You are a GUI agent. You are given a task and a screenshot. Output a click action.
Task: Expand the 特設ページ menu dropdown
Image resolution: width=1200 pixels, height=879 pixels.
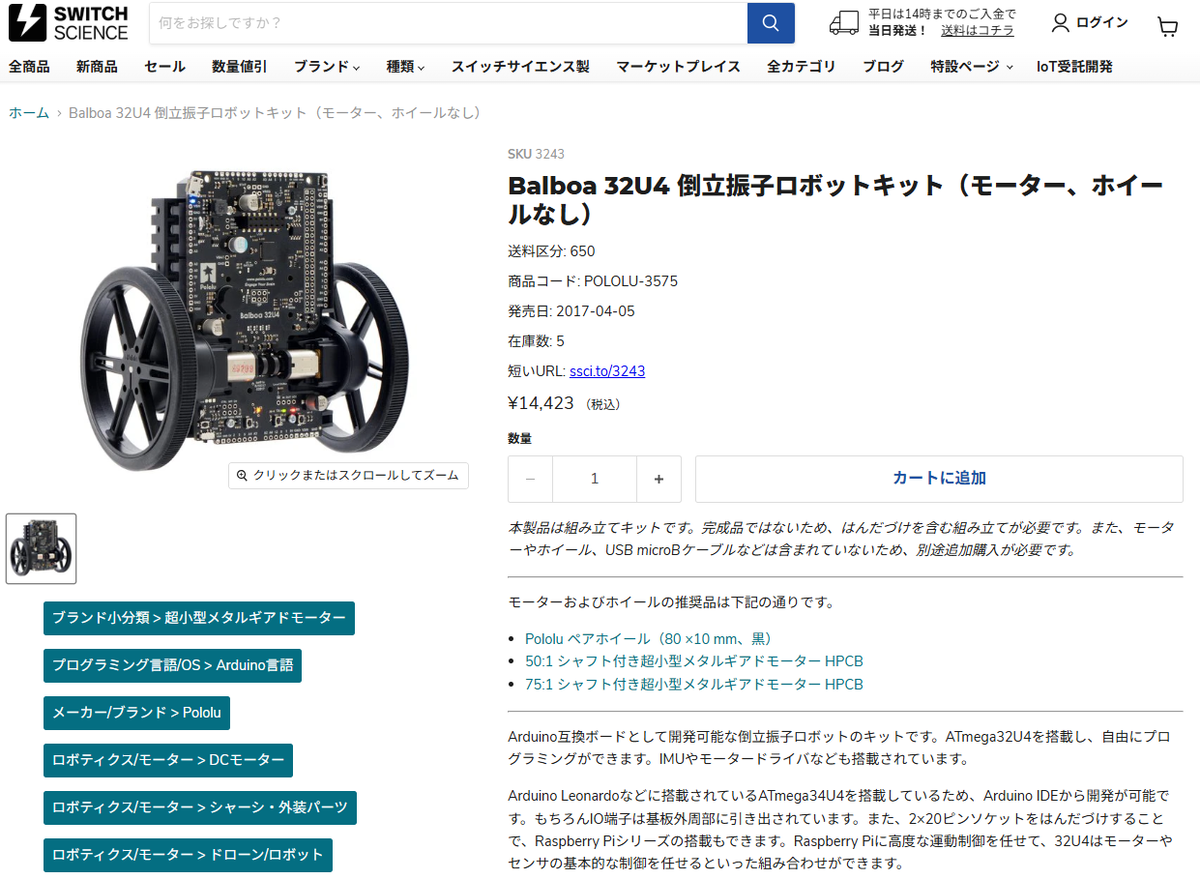971,67
